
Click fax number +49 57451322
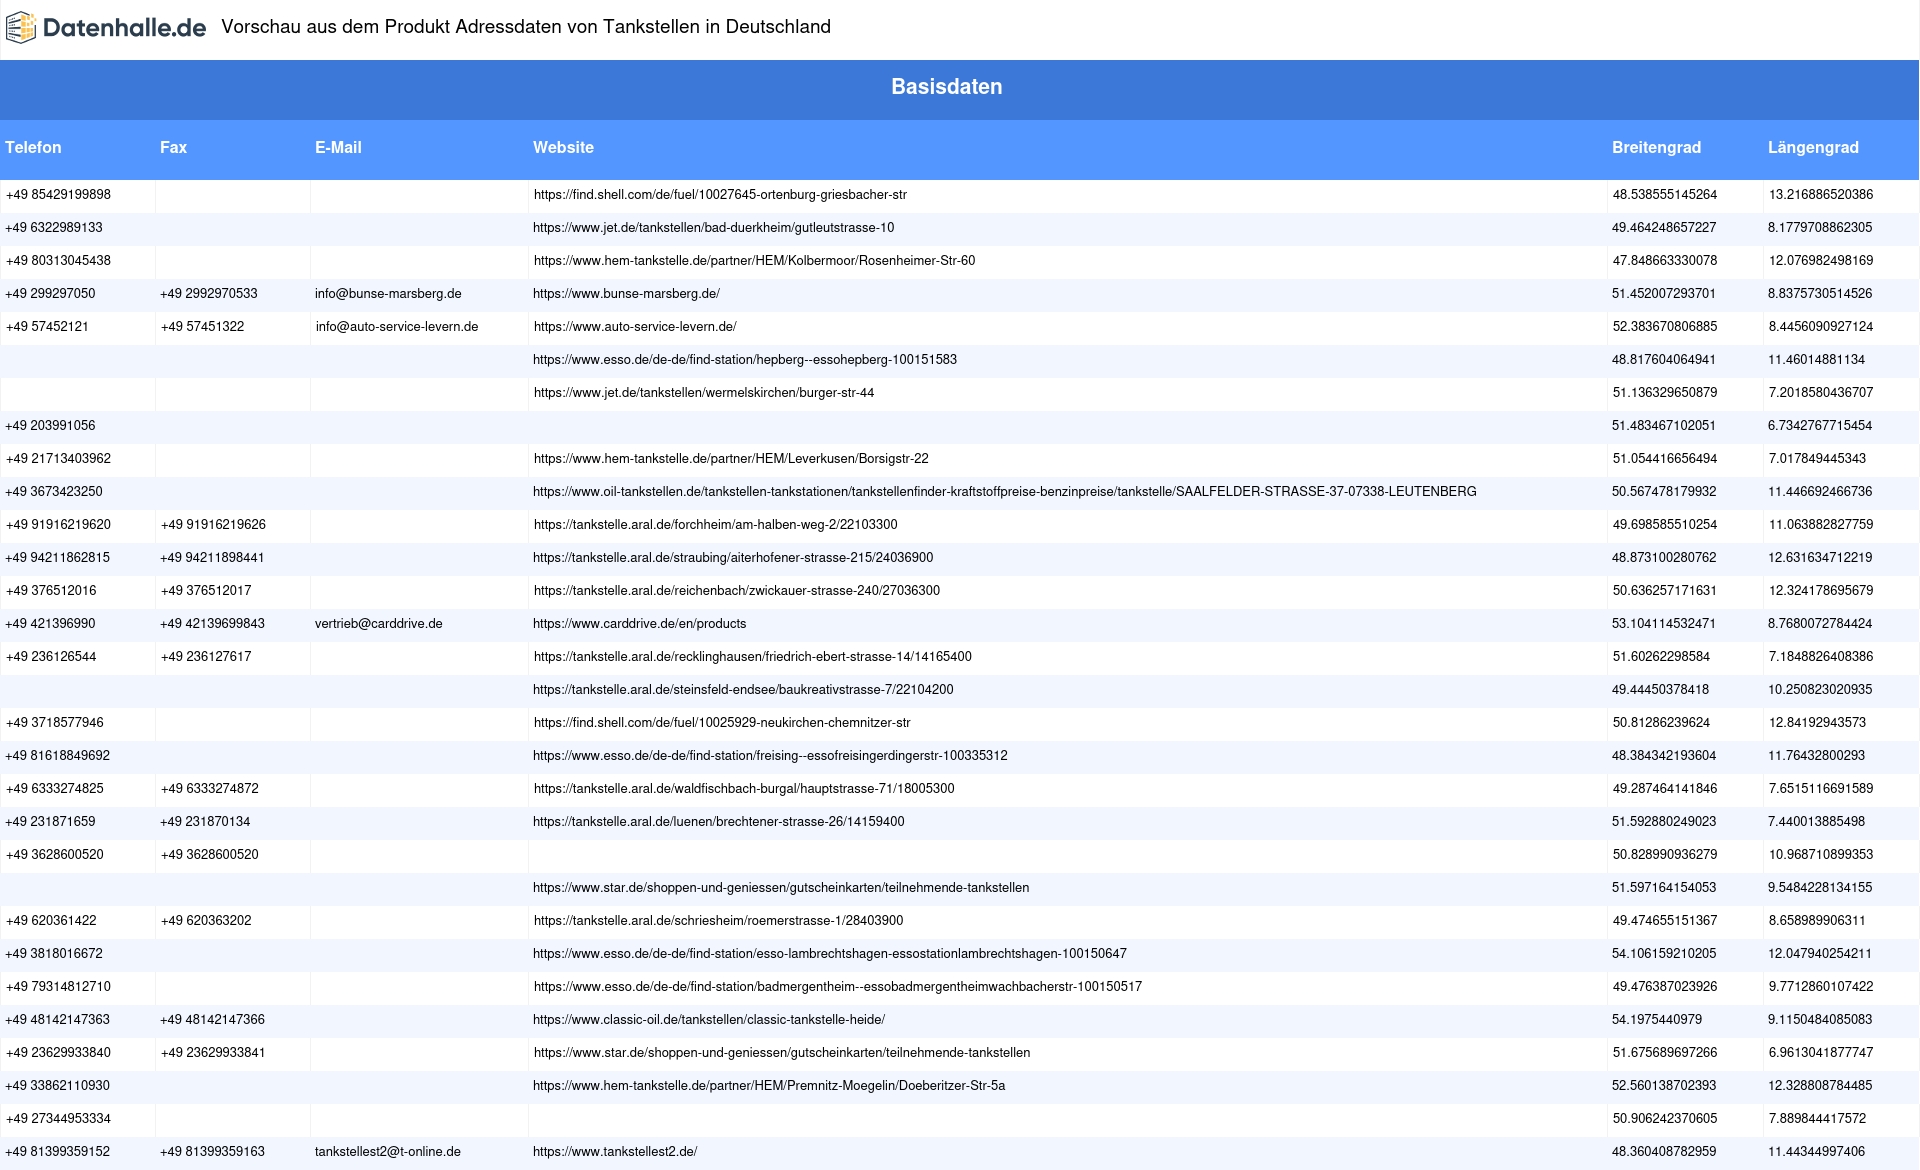click(x=202, y=327)
